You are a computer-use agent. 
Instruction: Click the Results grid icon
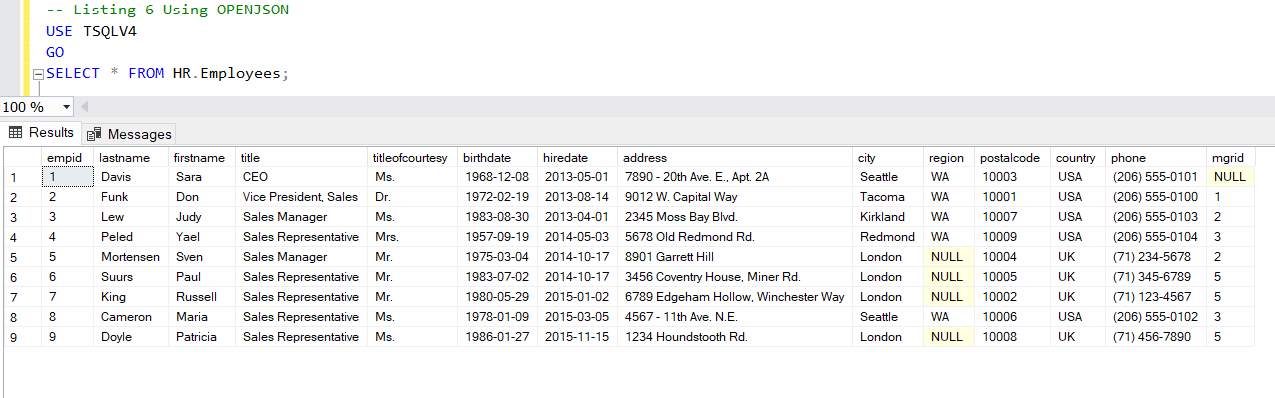[x=15, y=133]
